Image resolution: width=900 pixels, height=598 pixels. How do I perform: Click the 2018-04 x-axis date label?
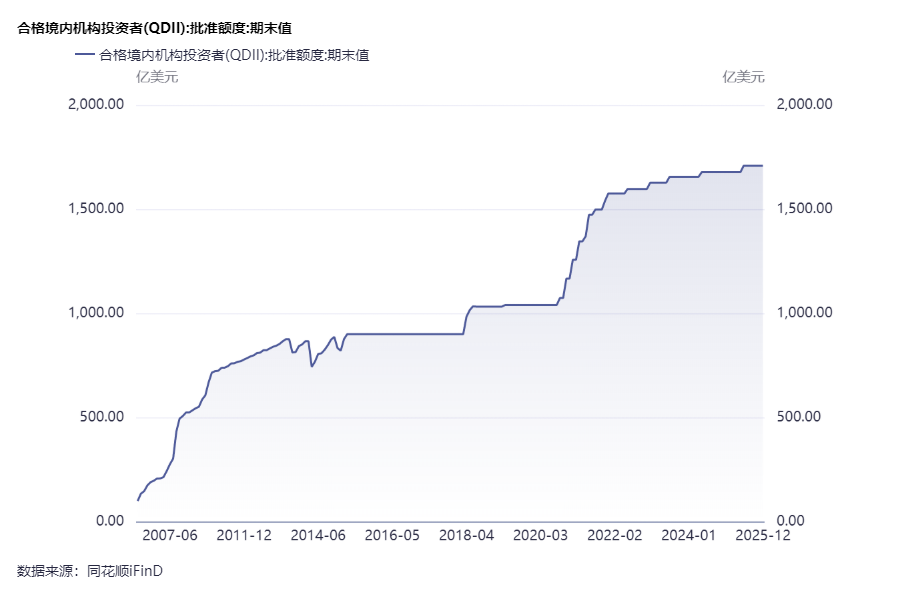click(x=467, y=536)
